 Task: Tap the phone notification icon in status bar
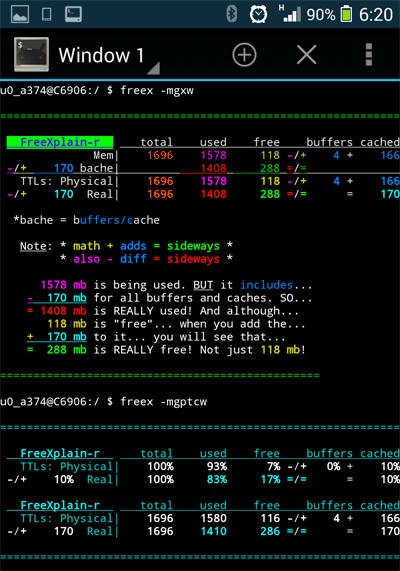tap(47, 15)
